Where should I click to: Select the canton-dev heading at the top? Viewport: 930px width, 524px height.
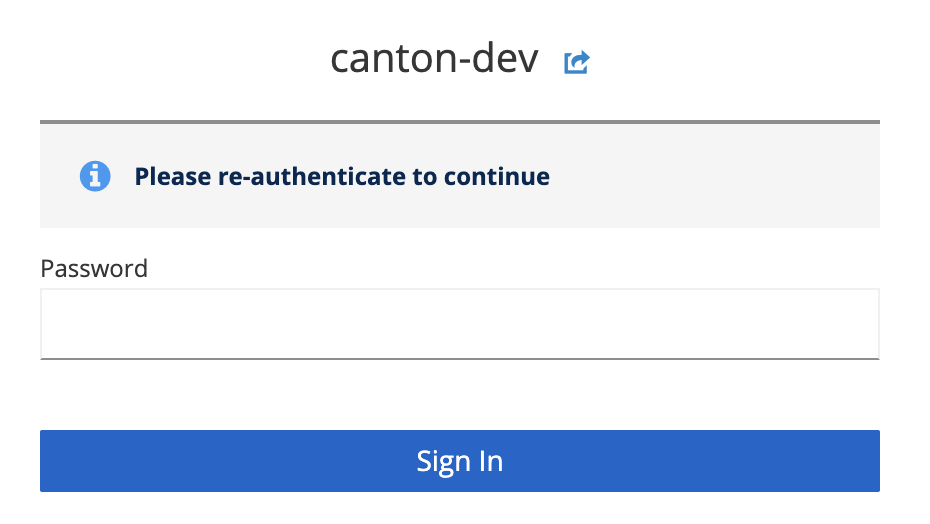pos(434,61)
